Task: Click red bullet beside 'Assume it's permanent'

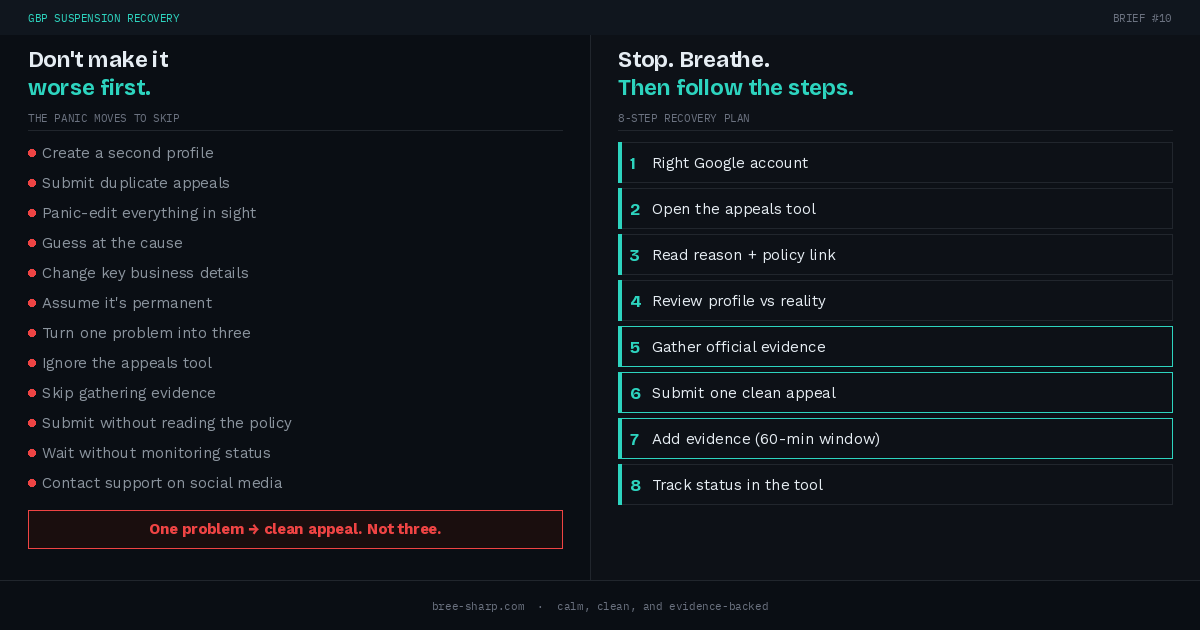Action: click(32, 303)
